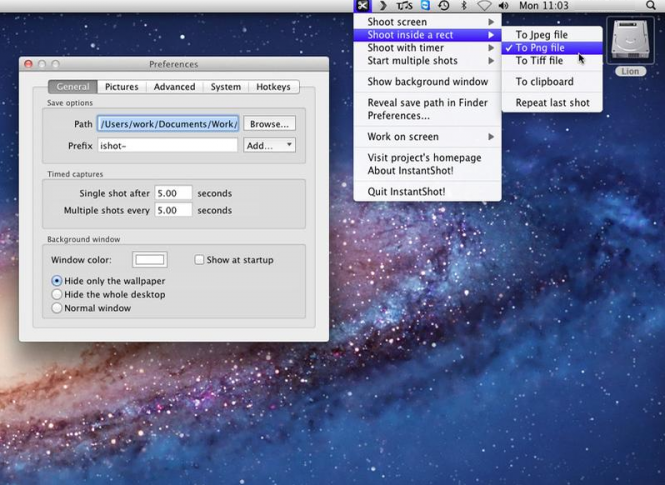Click the Wi-Fi status icon
The height and width of the screenshot is (485, 665).
[x=484, y=6]
